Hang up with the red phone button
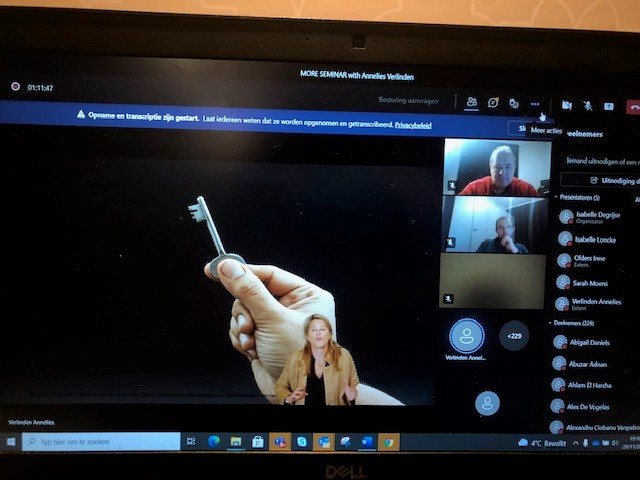 pyautogui.click(x=633, y=107)
